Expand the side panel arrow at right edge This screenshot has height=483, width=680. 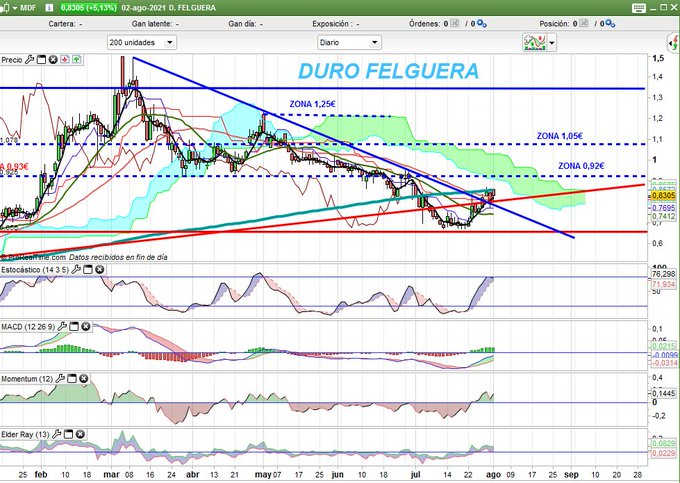coord(673,42)
